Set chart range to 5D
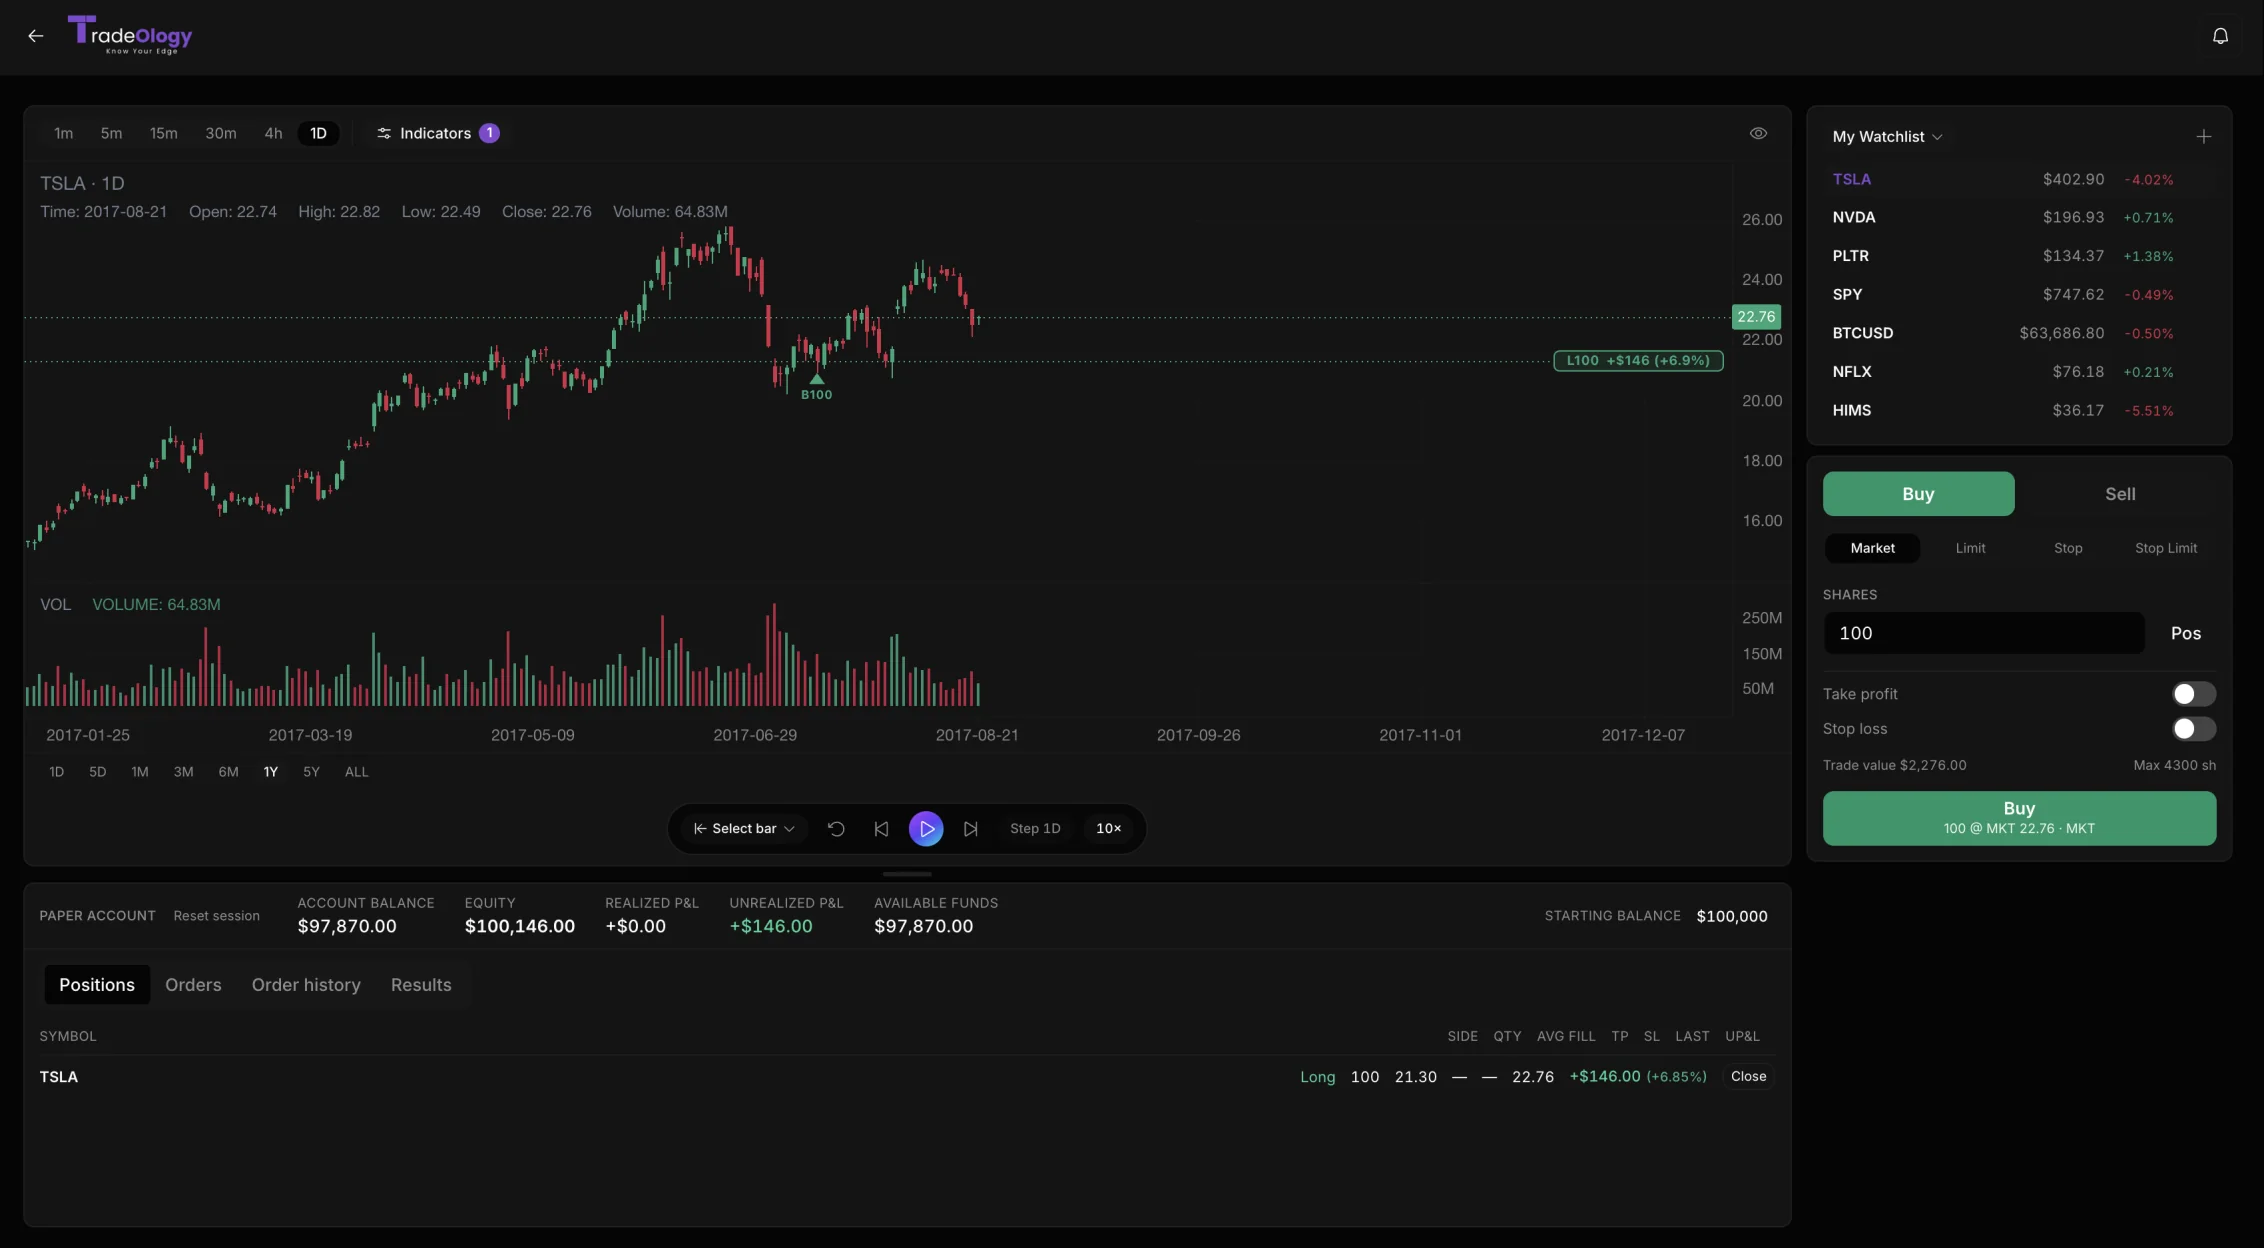Screen dimensions: 2264x1248 pyautogui.click(x=97, y=772)
